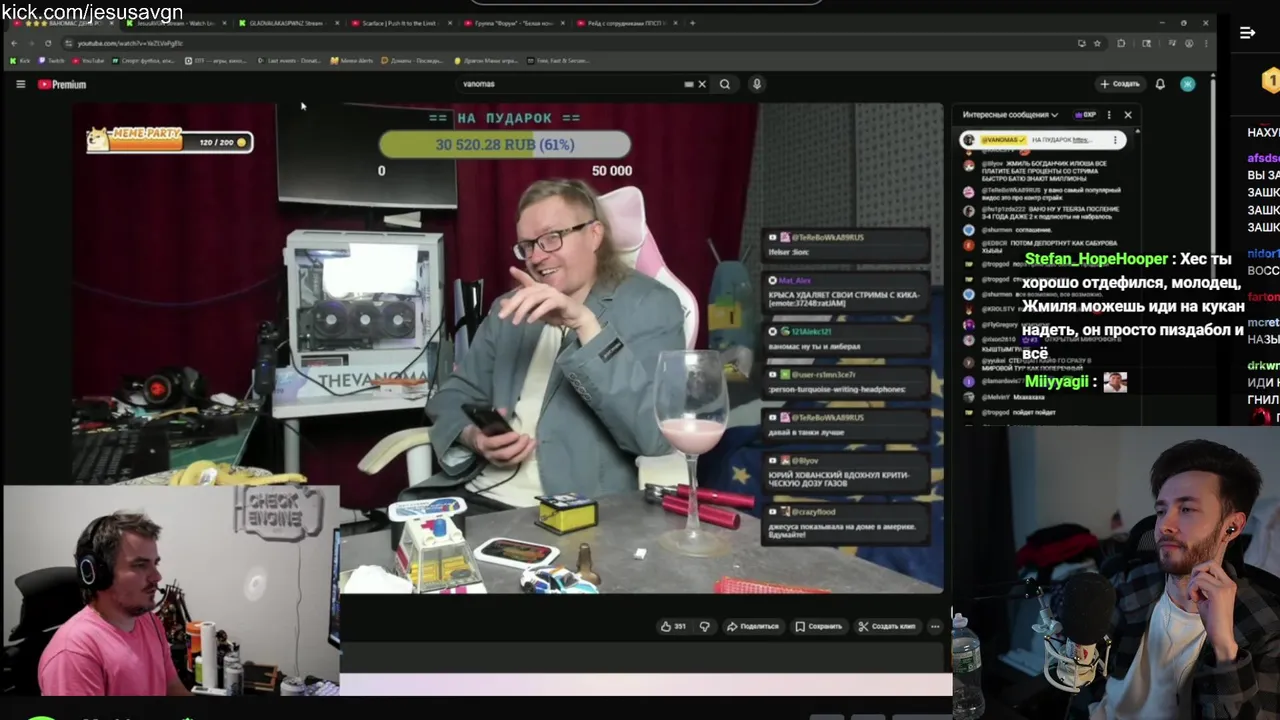Open the Kick bookmark
Image resolution: width=1280 pixels, height=720 pixels.
[21, 61]
